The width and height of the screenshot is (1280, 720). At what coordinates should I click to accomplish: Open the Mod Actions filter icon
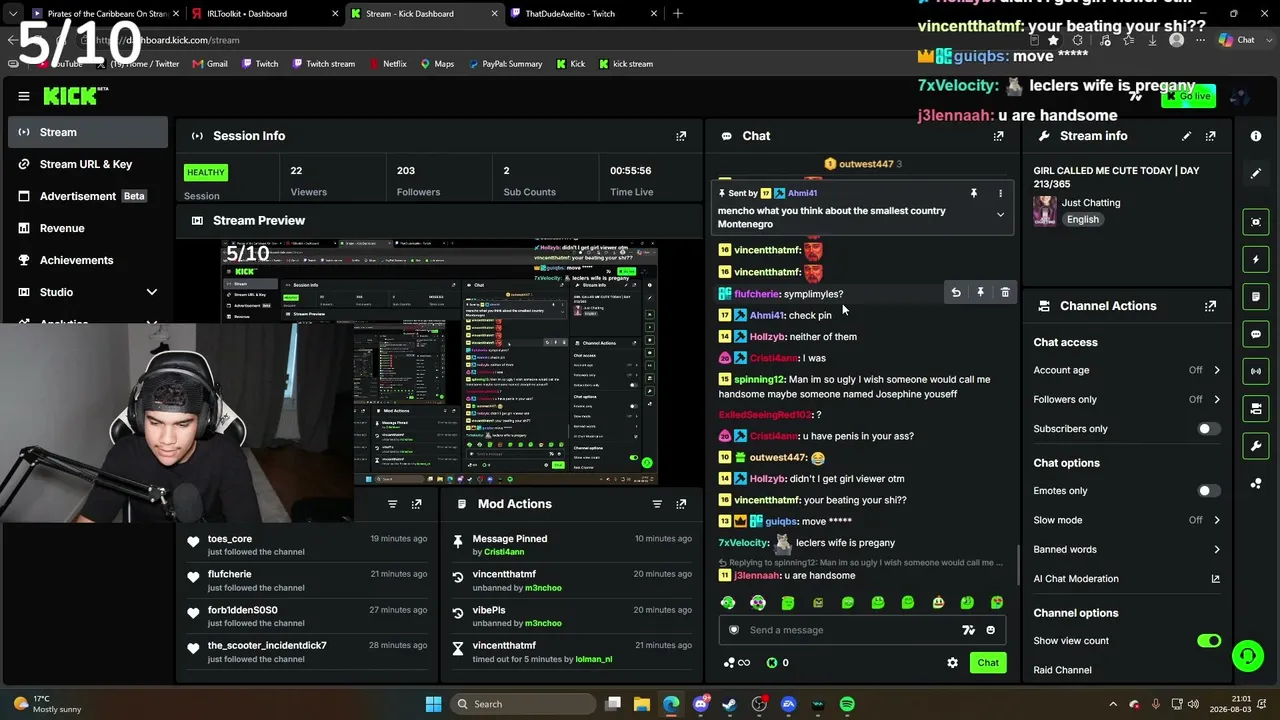click(x=657, y=504)
